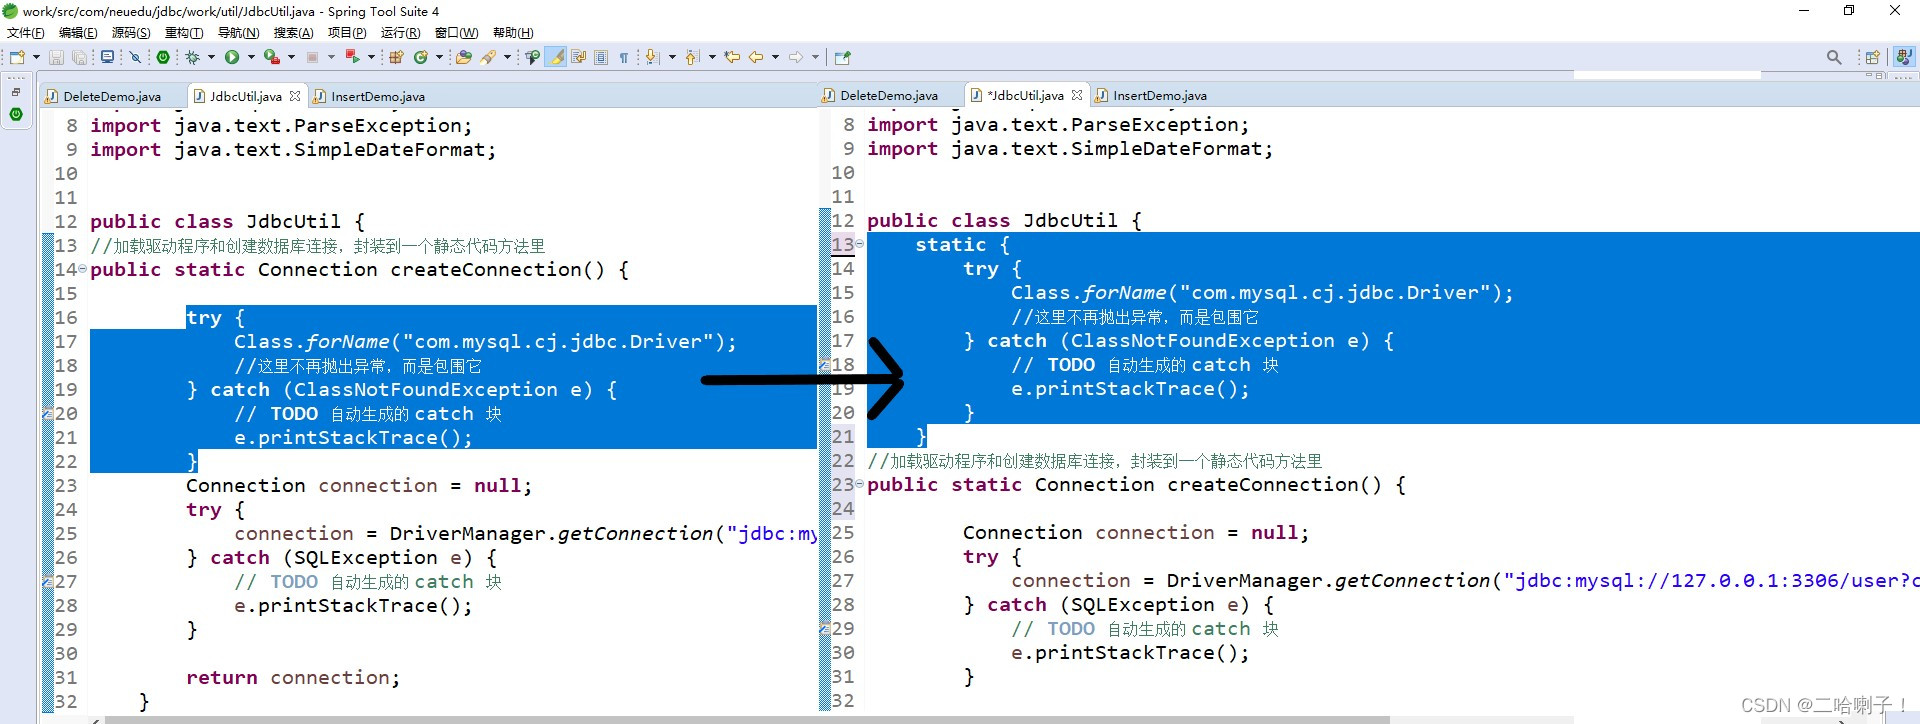Click the Back navigation arrow

click(756, 57)
